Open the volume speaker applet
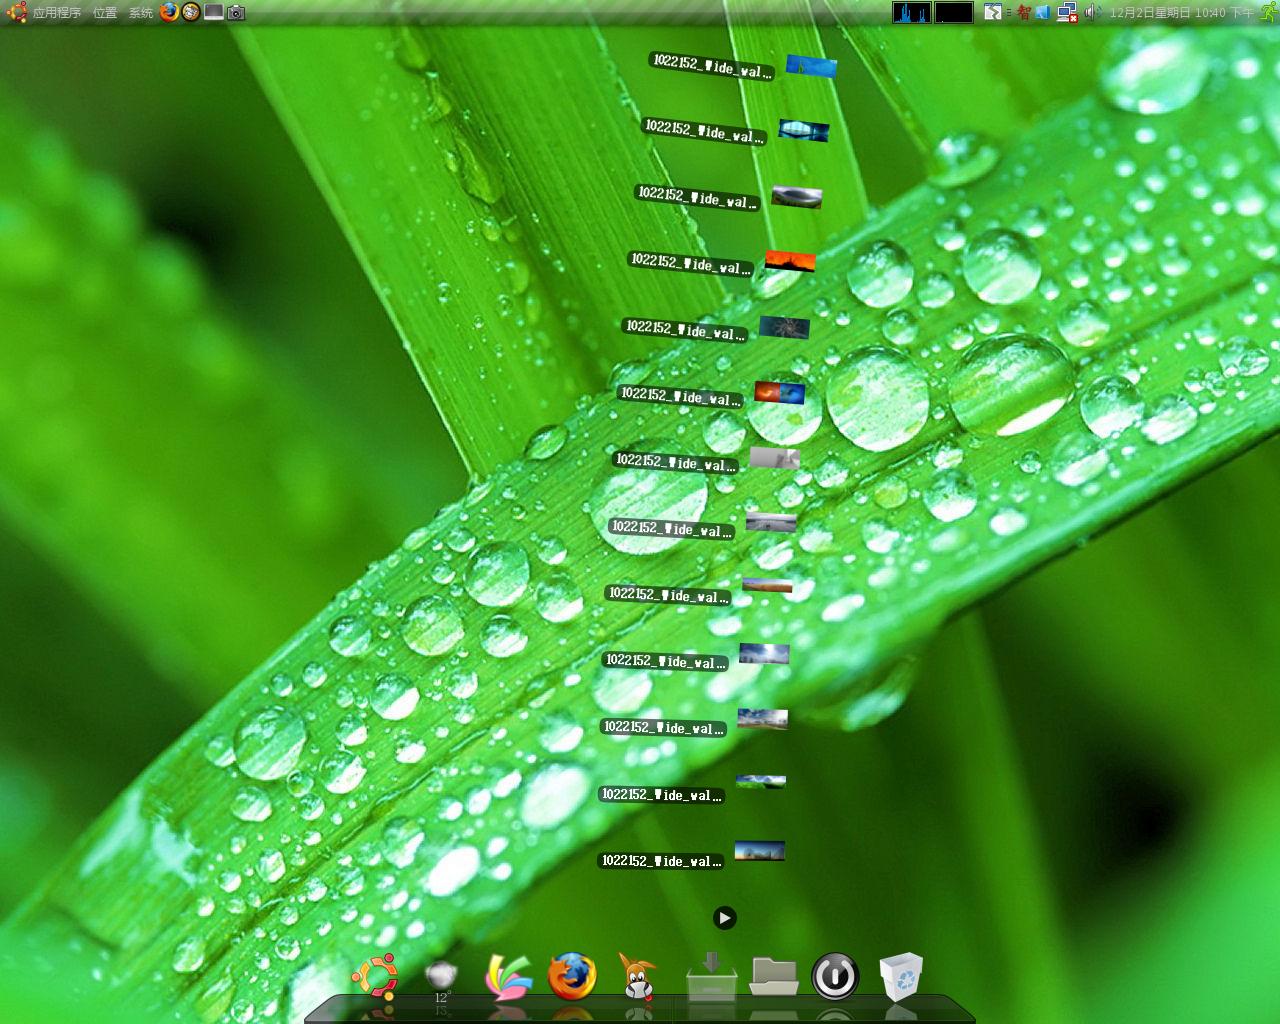The width and height of the screenshot is (1280, 1024). [1092, 12]
